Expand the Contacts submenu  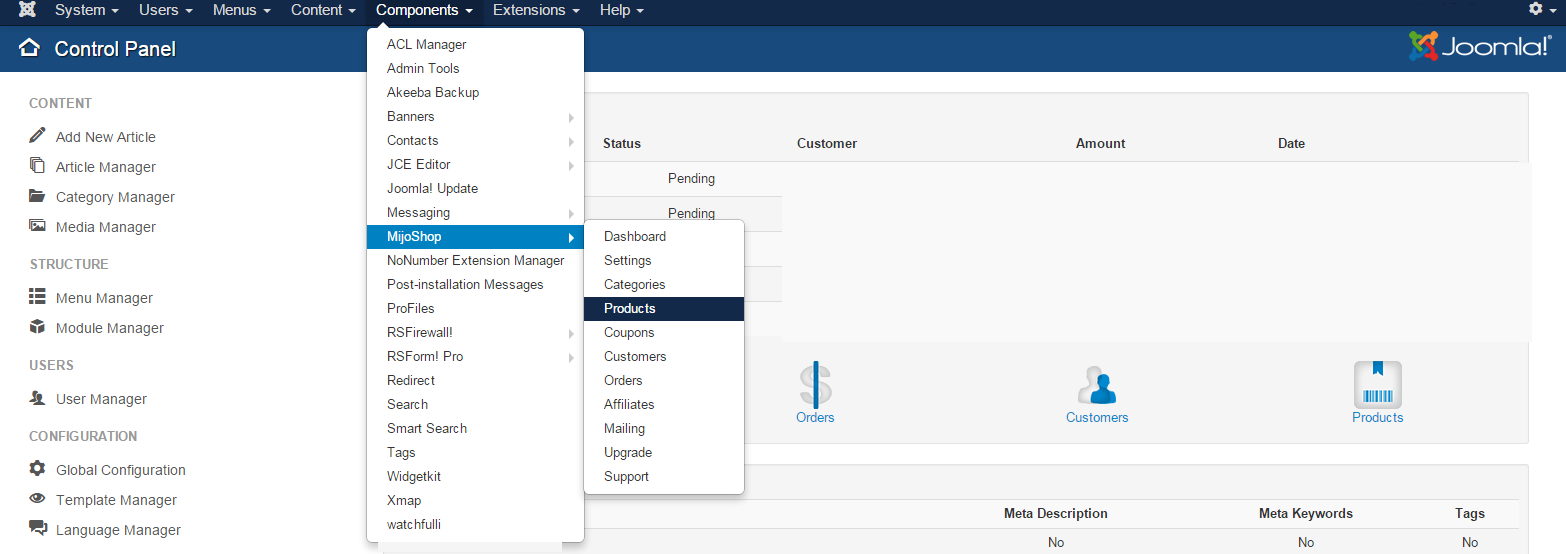click(475, 140)
